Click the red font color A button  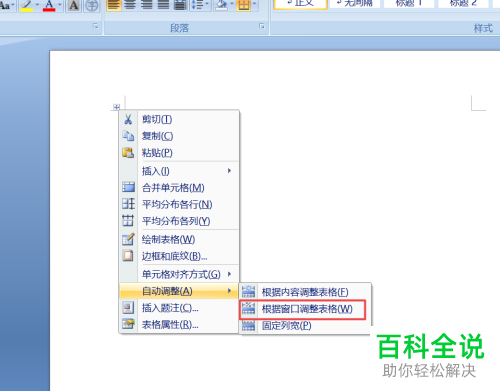49,5
